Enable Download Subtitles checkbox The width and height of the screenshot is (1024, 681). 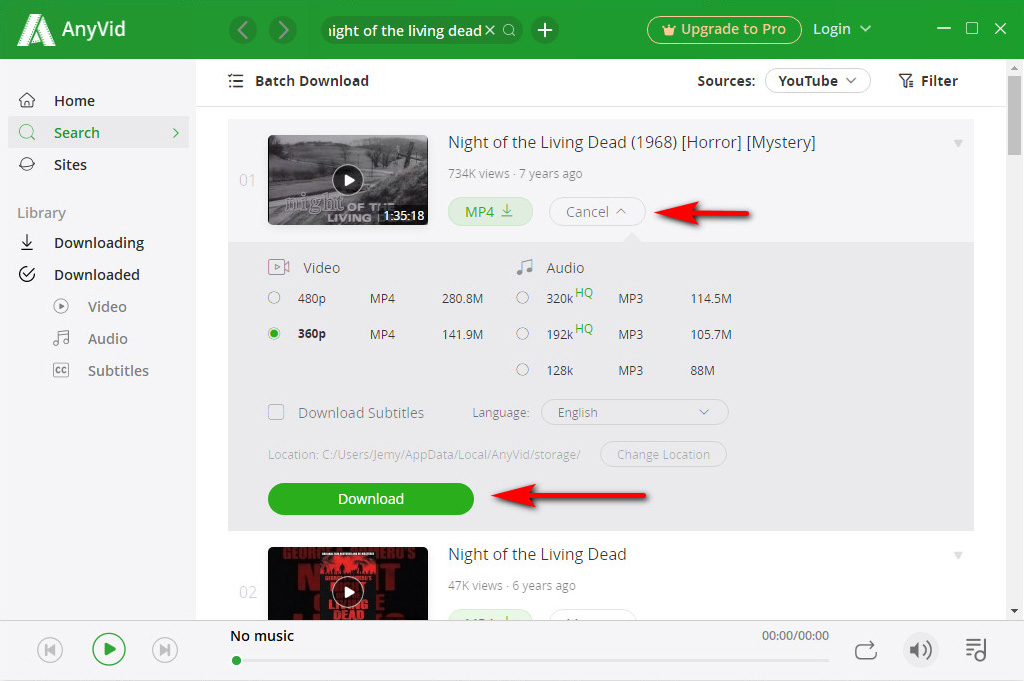[x=276, y=413]
